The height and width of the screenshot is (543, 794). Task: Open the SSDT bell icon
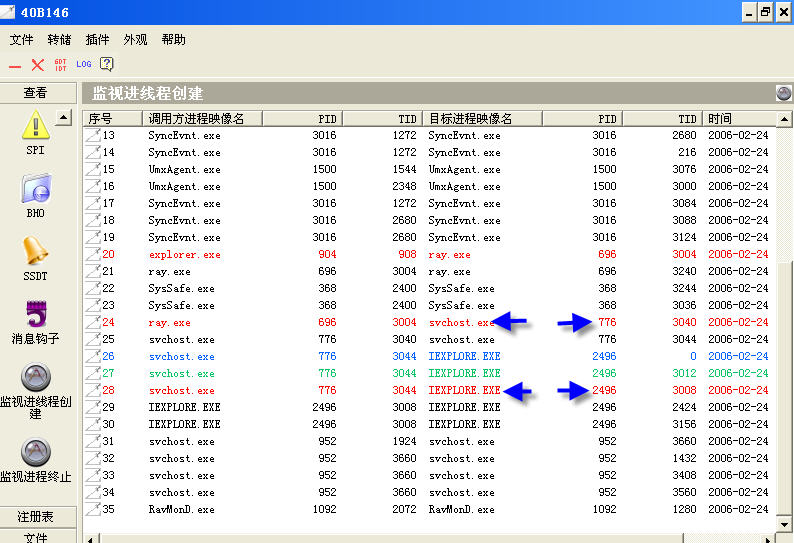pyautogui.click(x=36, y=252)
